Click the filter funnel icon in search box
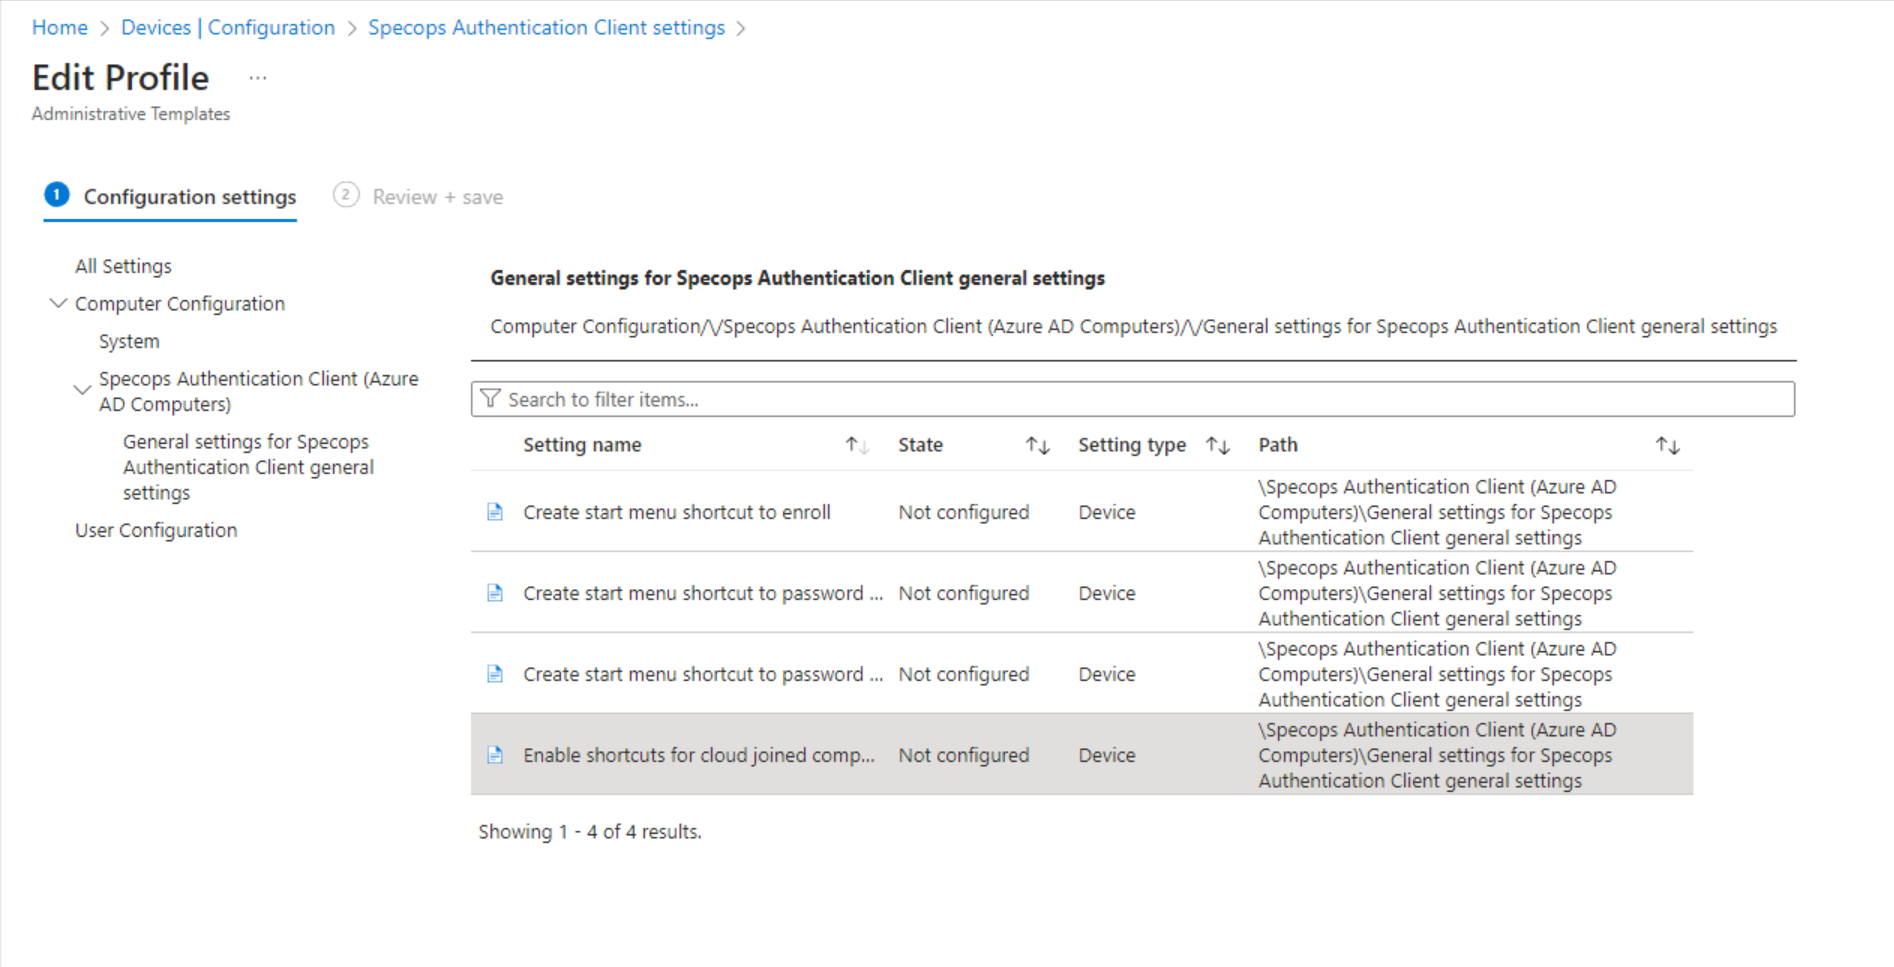Viewport: 1894px width, 967px height. [x=490, y=399]
